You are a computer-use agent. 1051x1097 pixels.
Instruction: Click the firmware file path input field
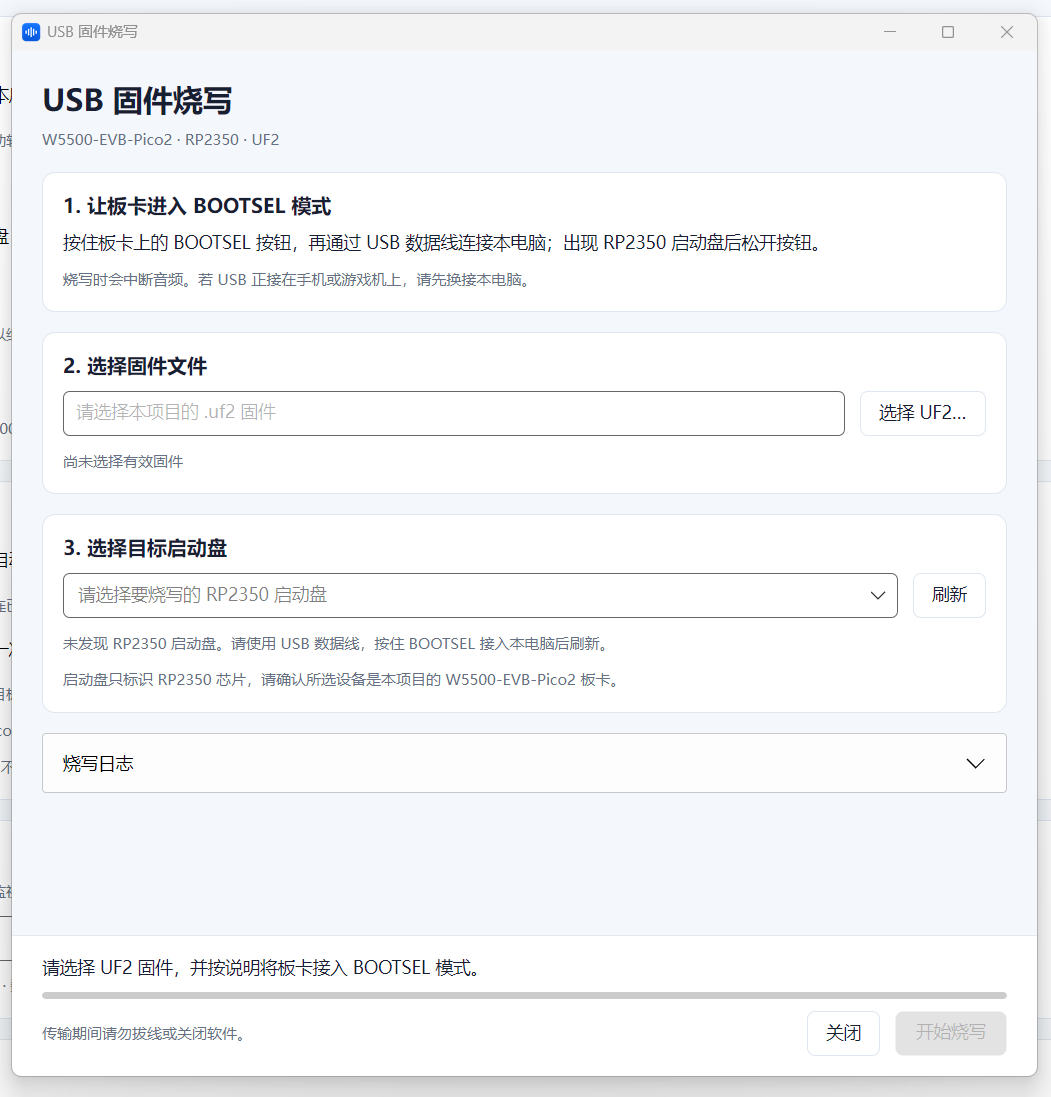point(453,413)
